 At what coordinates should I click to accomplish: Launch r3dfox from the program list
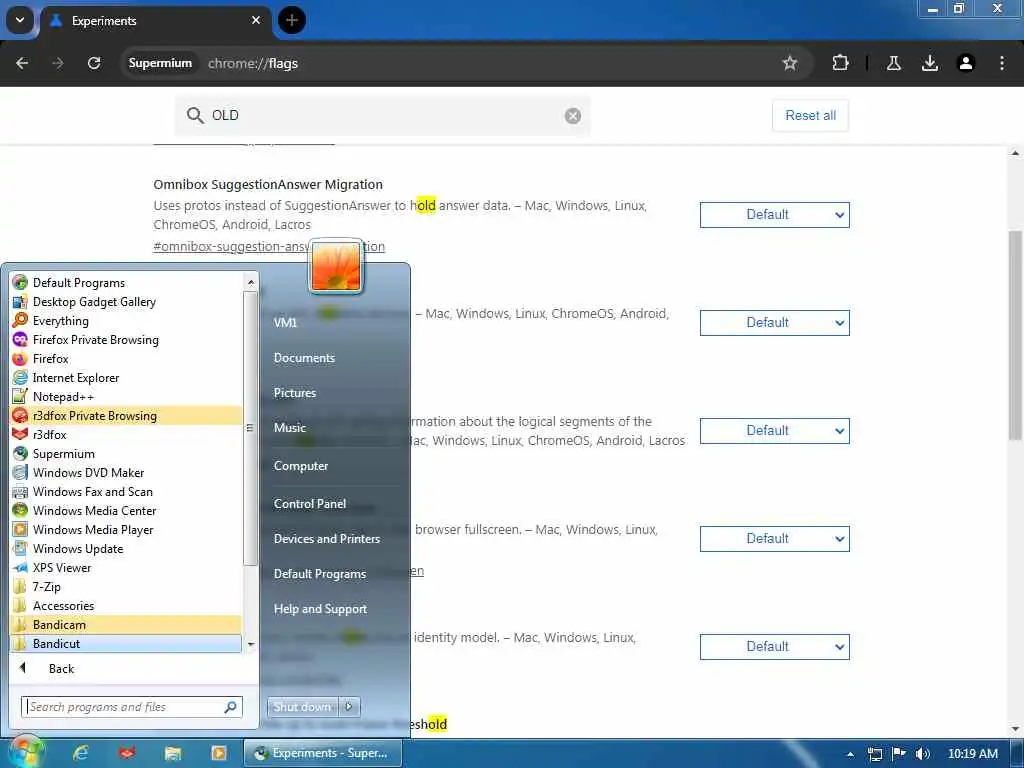[127, 434]
